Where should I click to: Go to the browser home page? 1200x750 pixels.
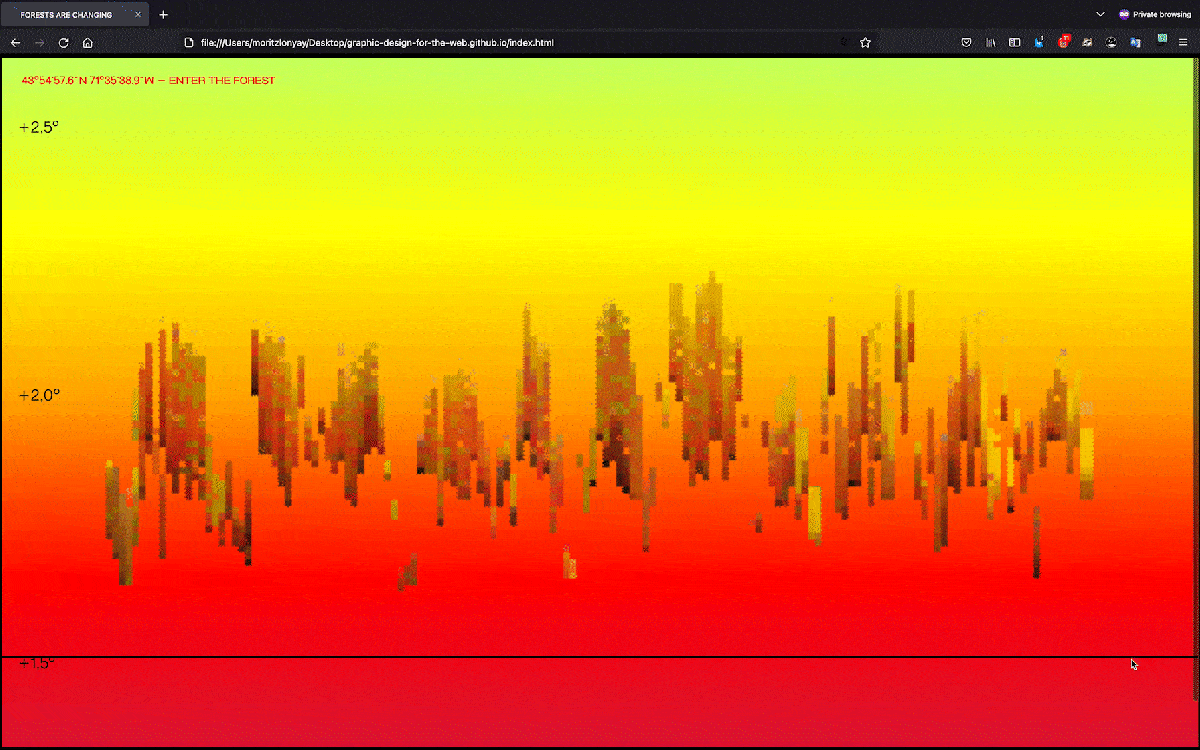88,43
